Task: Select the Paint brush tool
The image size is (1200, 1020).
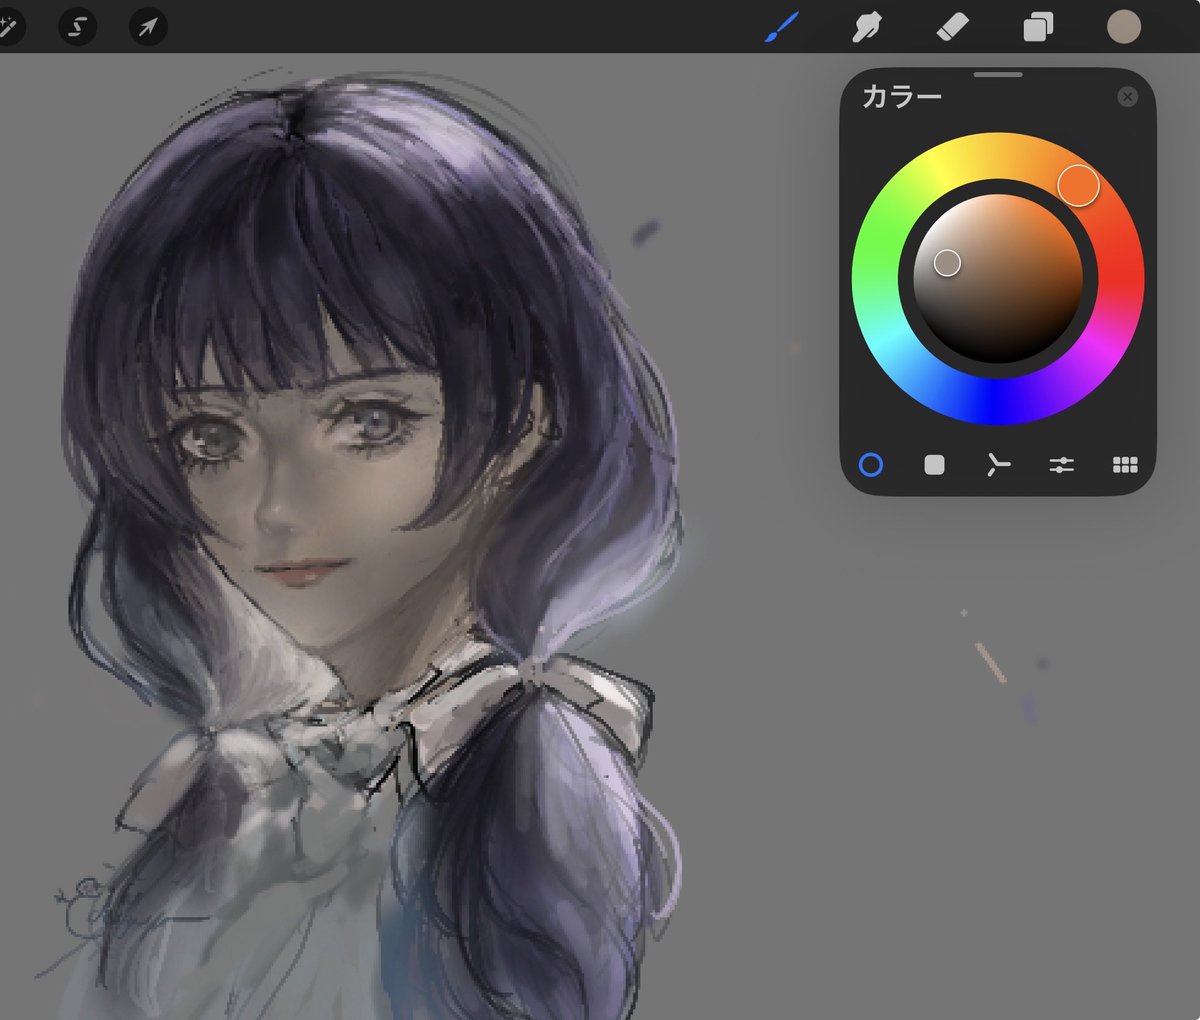Action: (781, 27)
